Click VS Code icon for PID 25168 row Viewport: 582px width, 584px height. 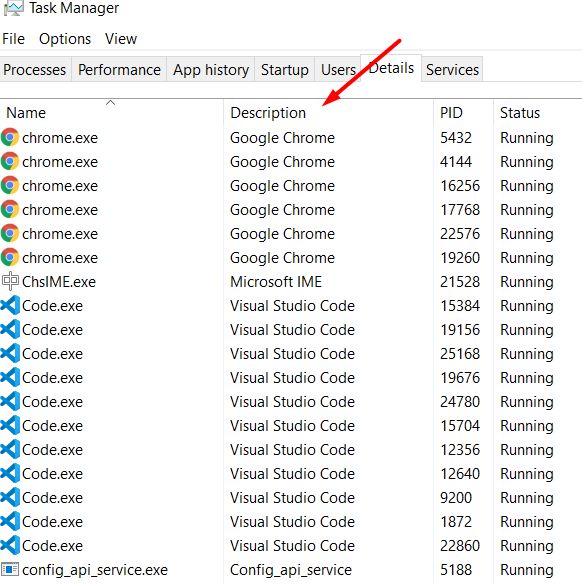click(10, 354)
